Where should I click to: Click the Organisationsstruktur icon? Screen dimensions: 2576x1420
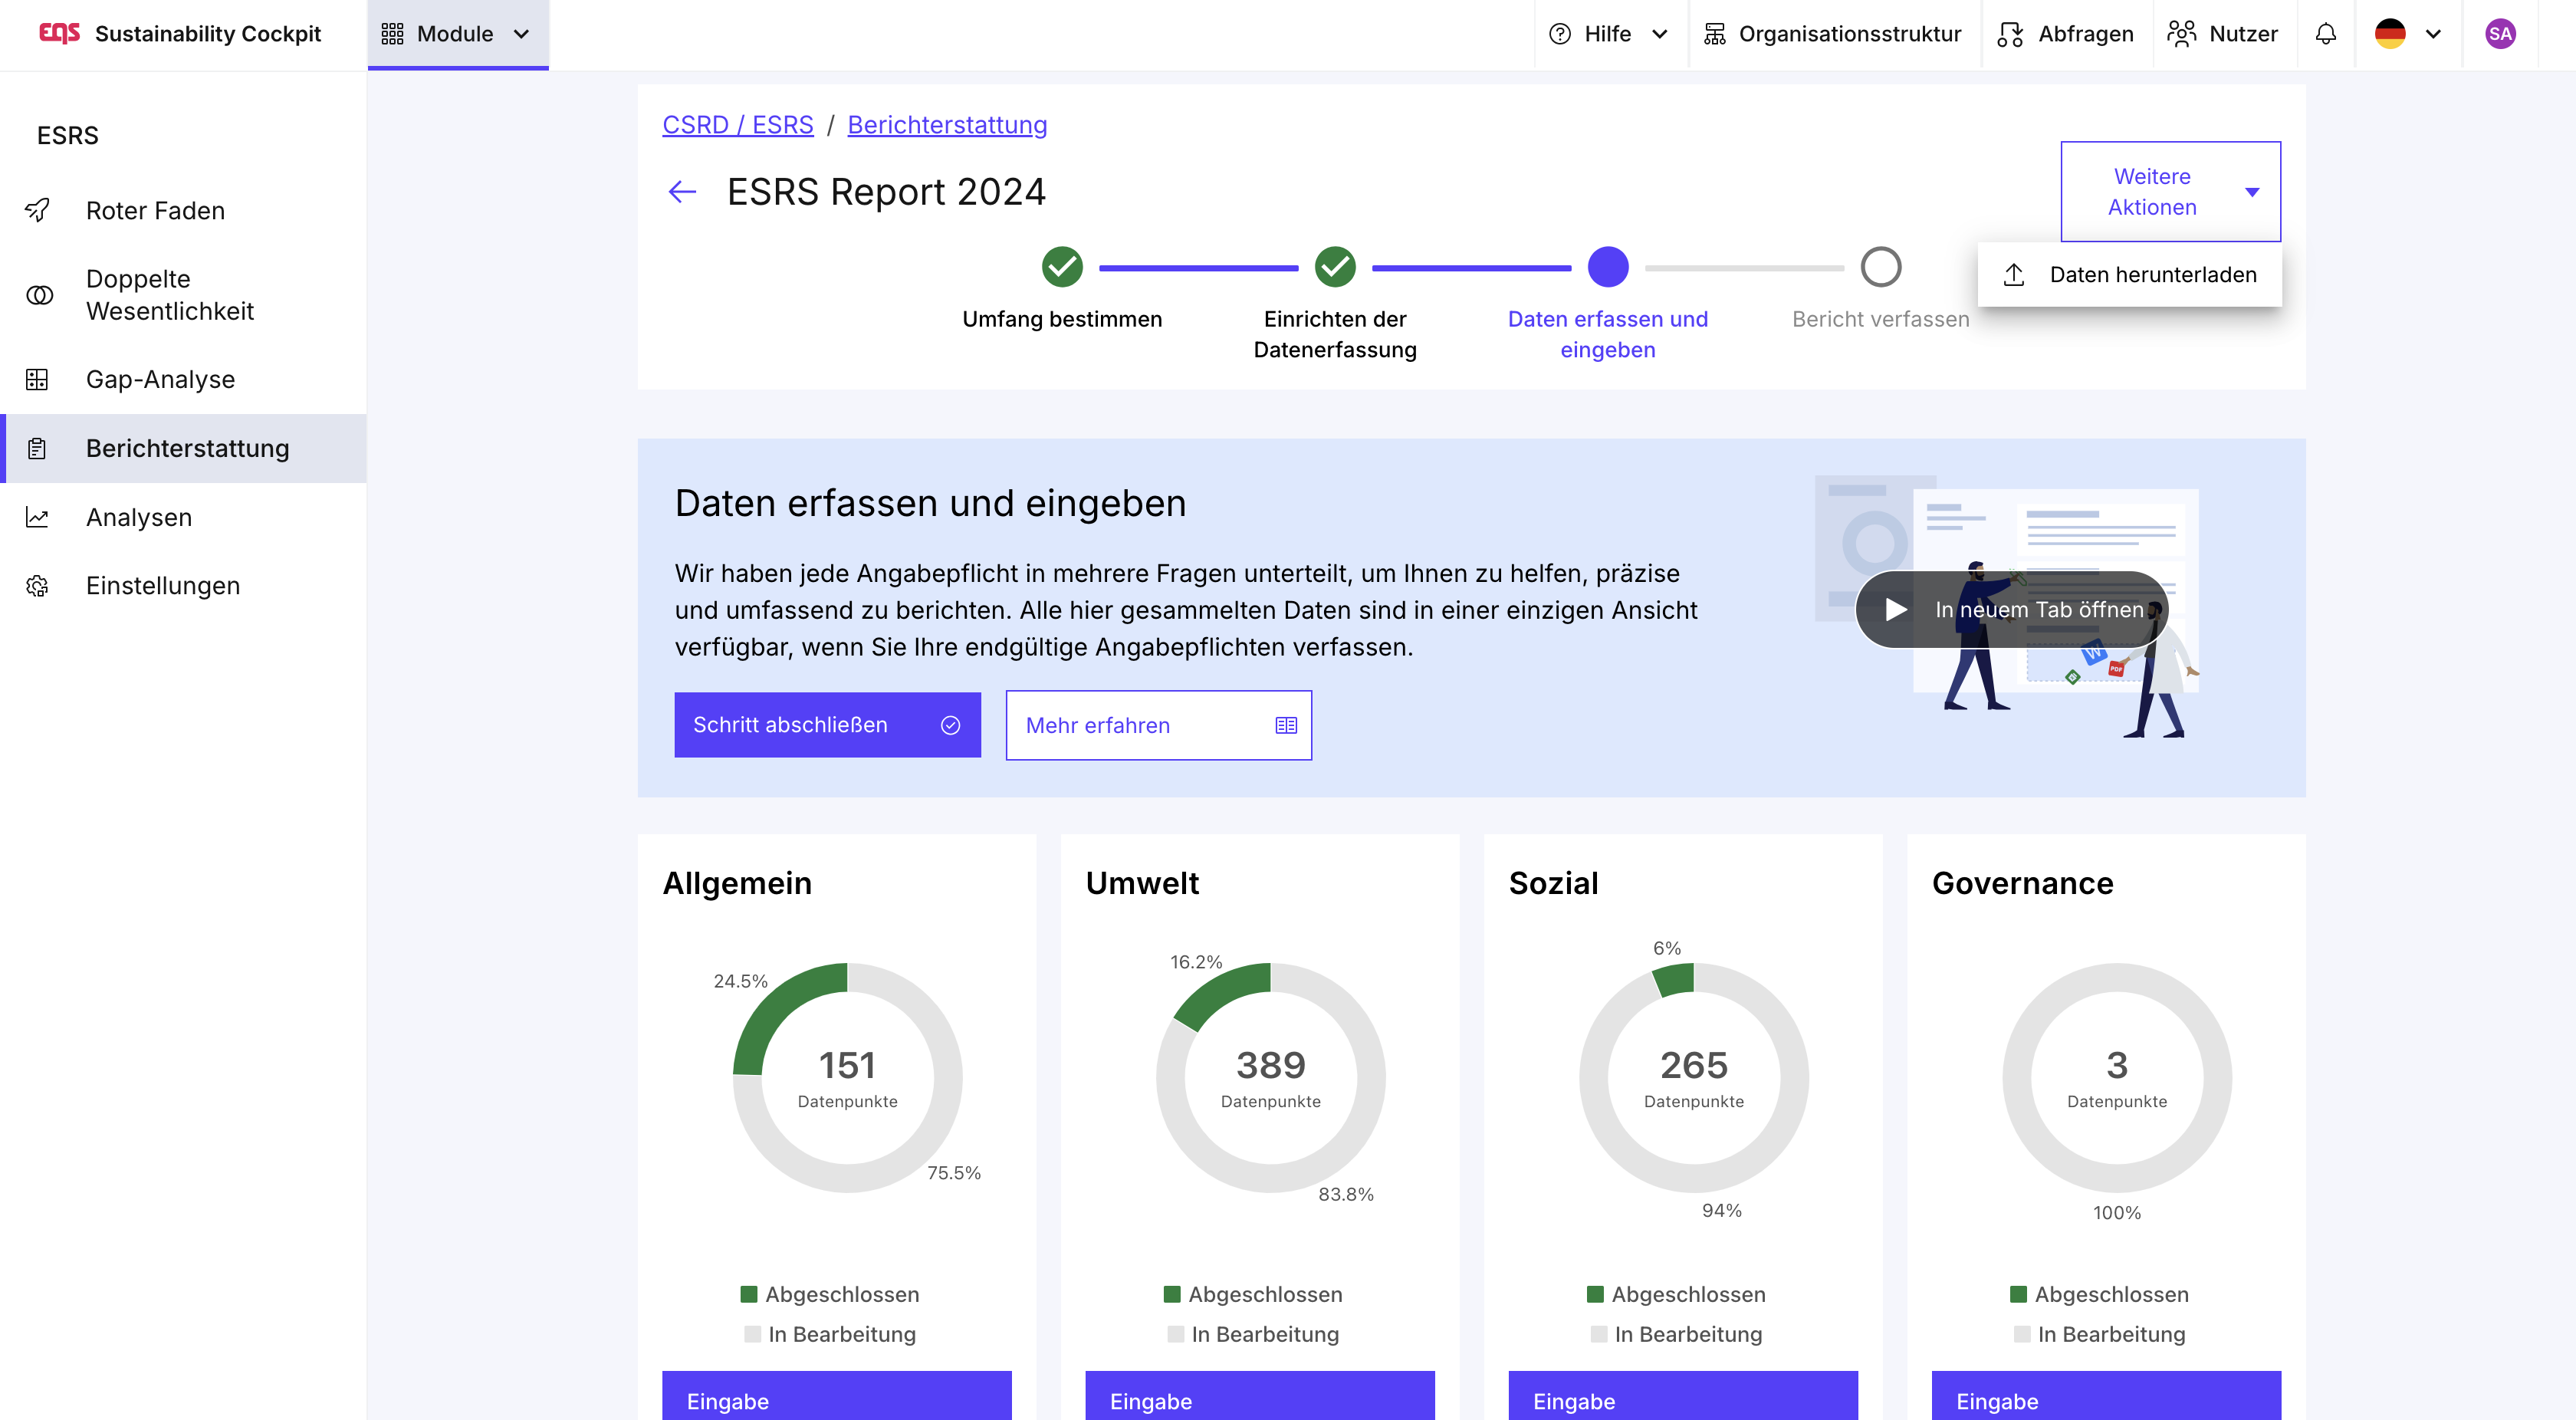pyautogui.click(x=1715, y=34)
